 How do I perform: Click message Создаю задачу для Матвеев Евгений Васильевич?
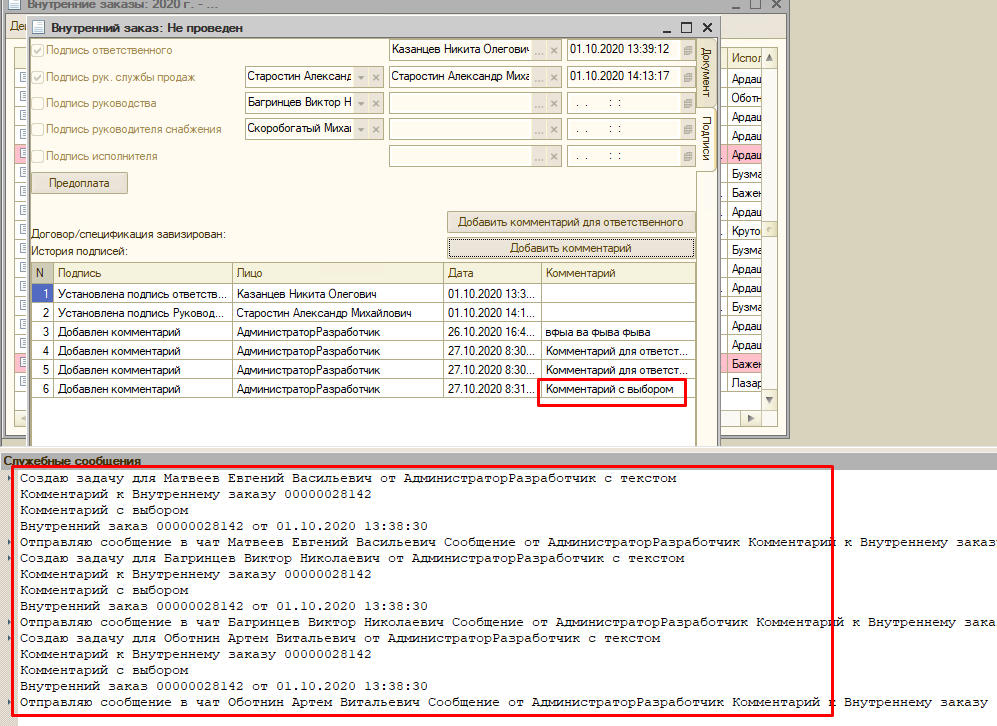tap(348, 478)
